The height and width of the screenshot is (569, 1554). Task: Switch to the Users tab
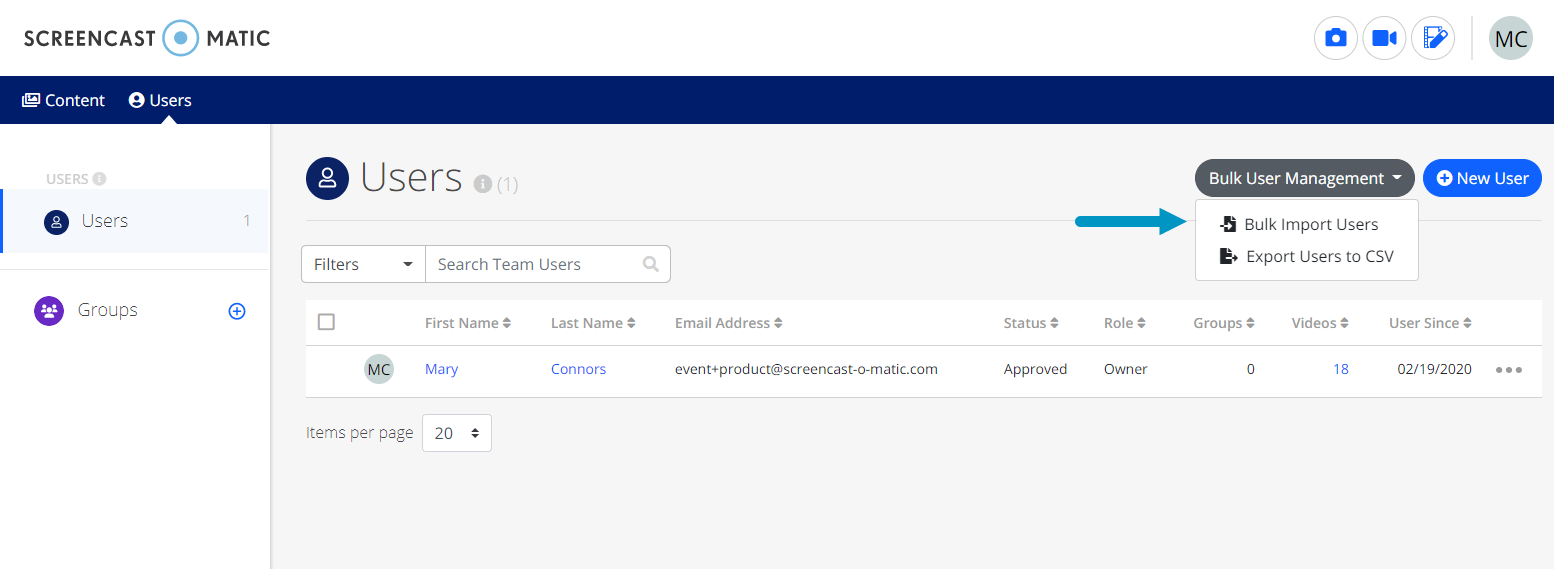pyautogui.click(x=160, y=100)
